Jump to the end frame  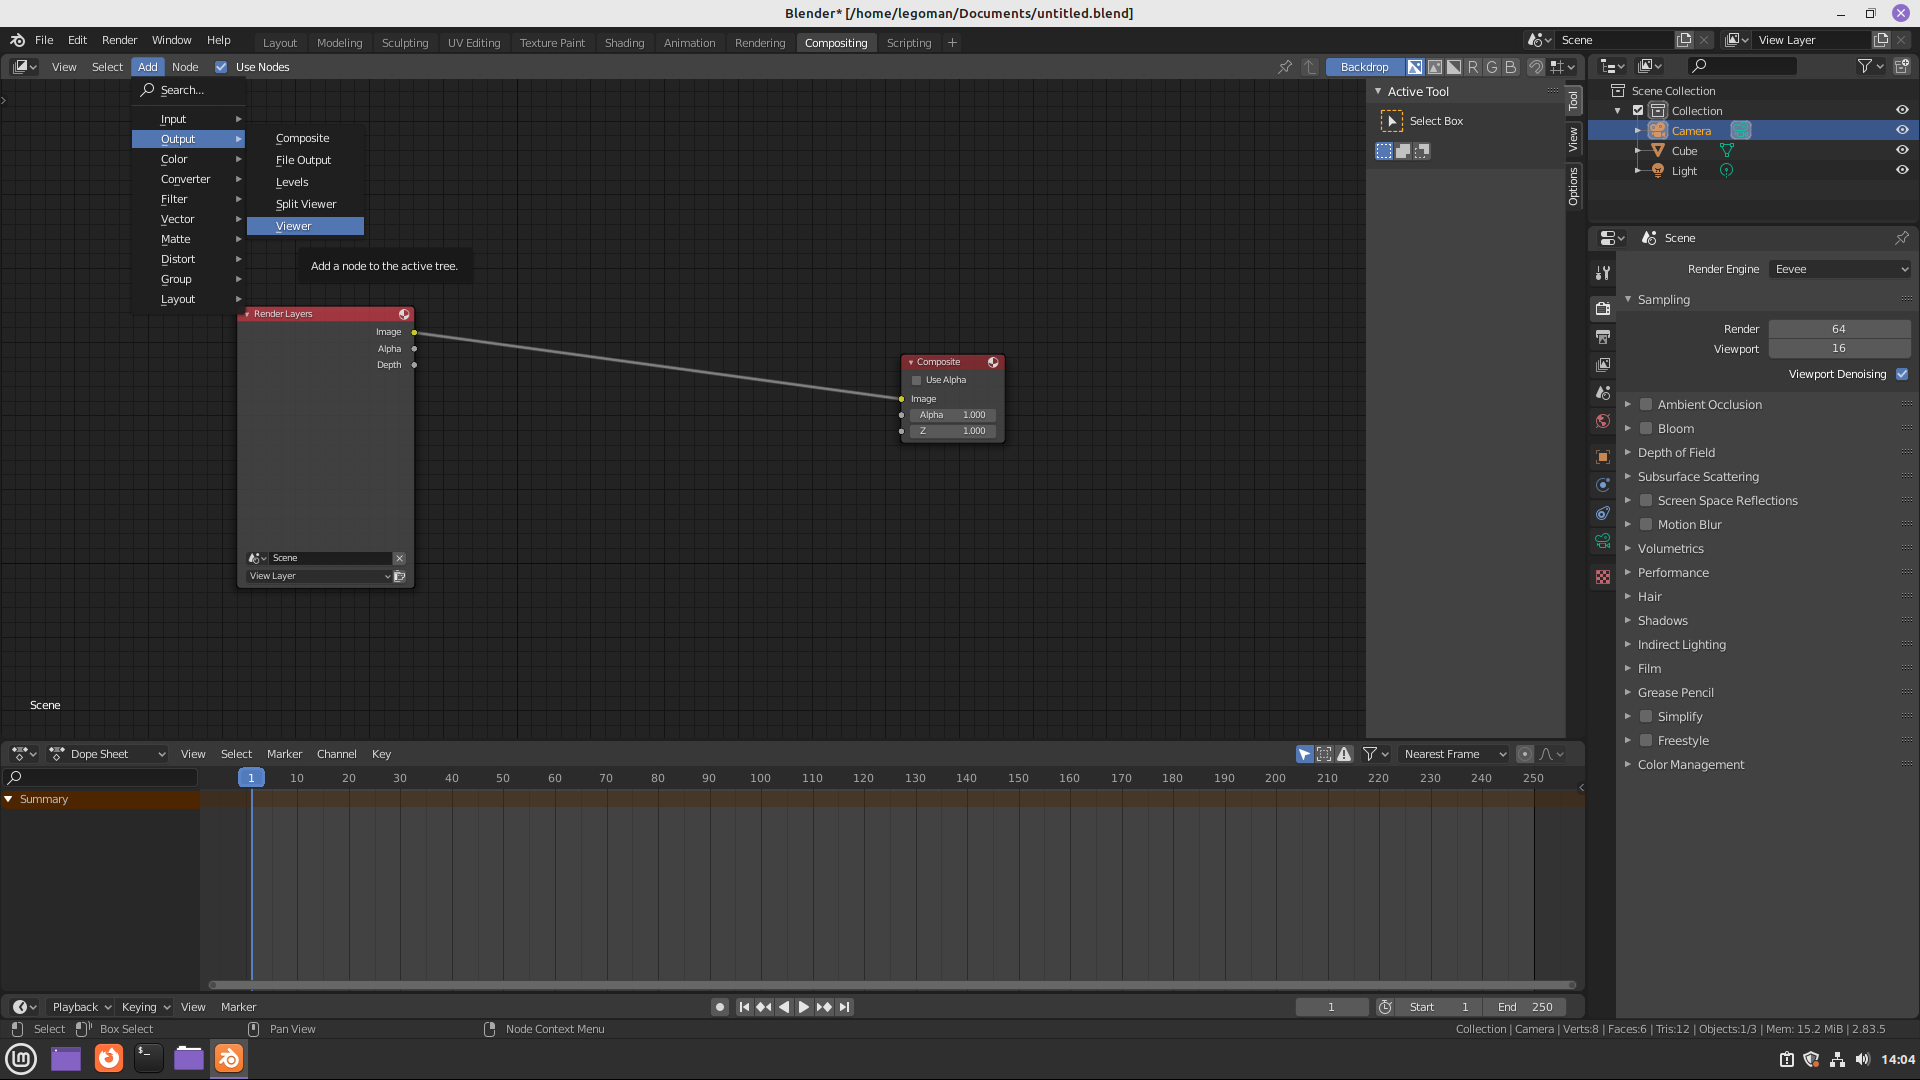pos(845,1007)
